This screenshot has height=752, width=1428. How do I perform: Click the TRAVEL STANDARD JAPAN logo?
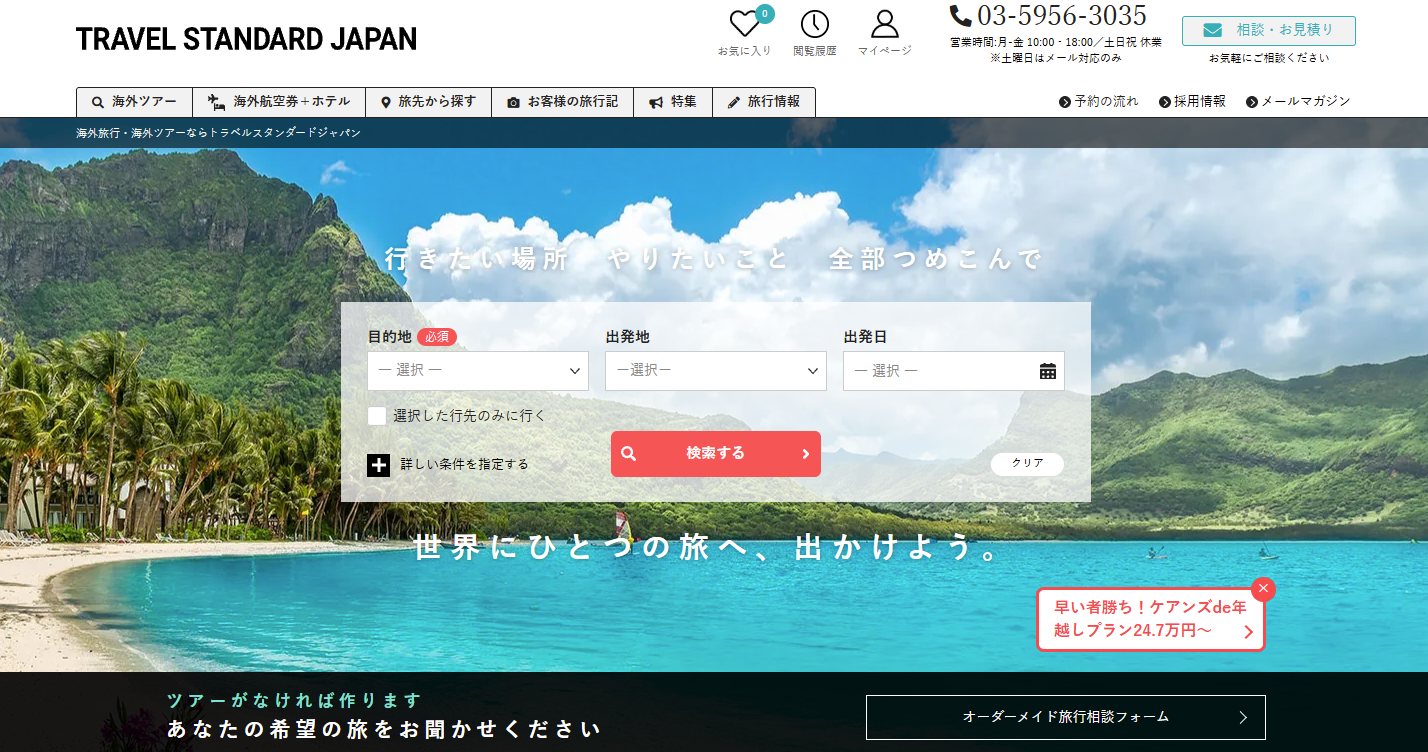246,39
